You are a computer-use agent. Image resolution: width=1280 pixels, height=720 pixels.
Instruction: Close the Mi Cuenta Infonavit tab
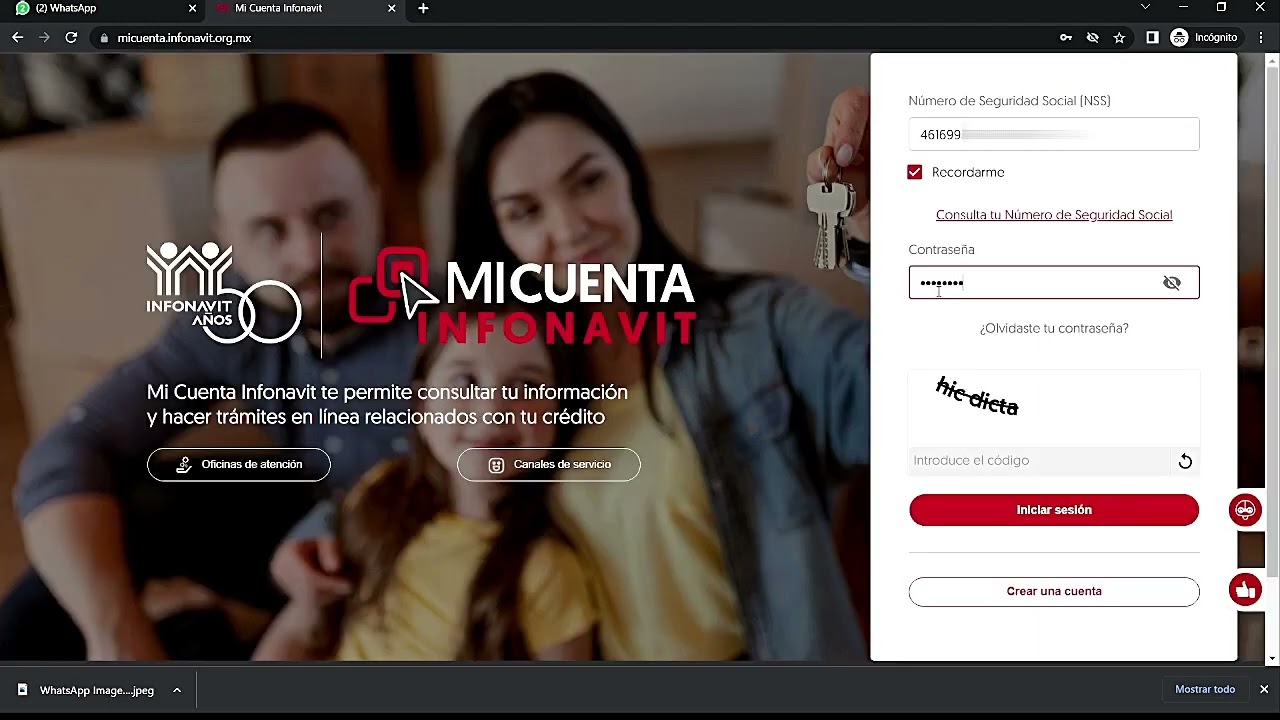click(x=392, y=8)
